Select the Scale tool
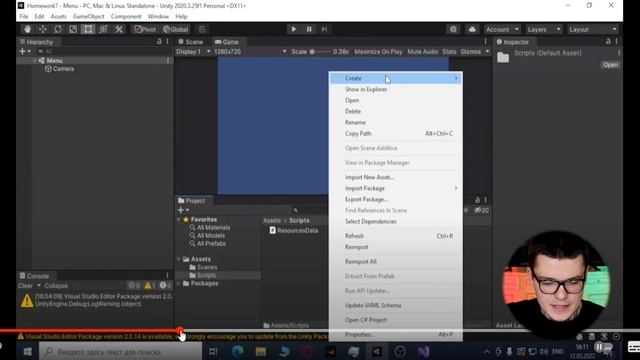 (x=73, y=29)
